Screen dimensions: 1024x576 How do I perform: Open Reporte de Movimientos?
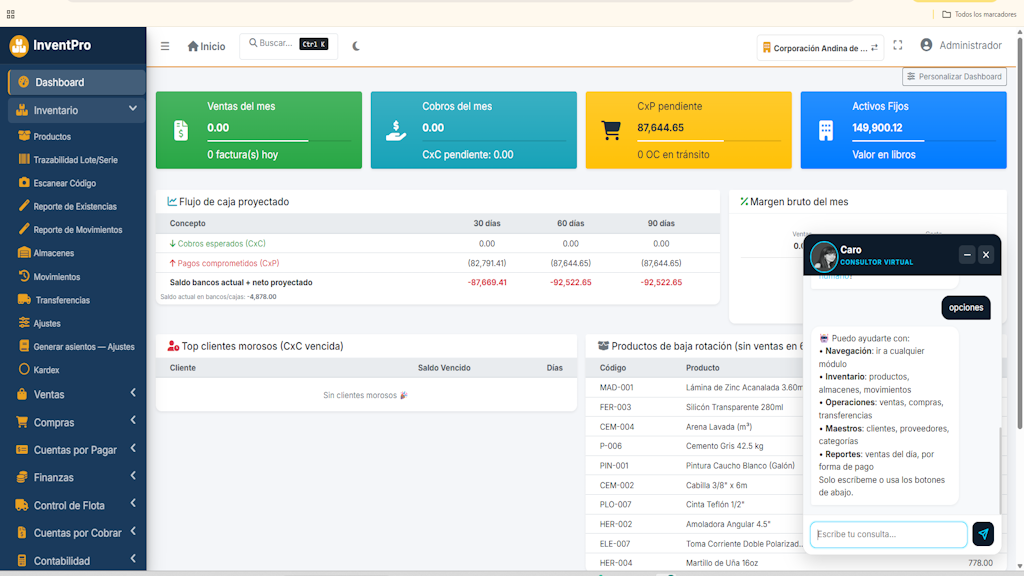coord(78,230)
